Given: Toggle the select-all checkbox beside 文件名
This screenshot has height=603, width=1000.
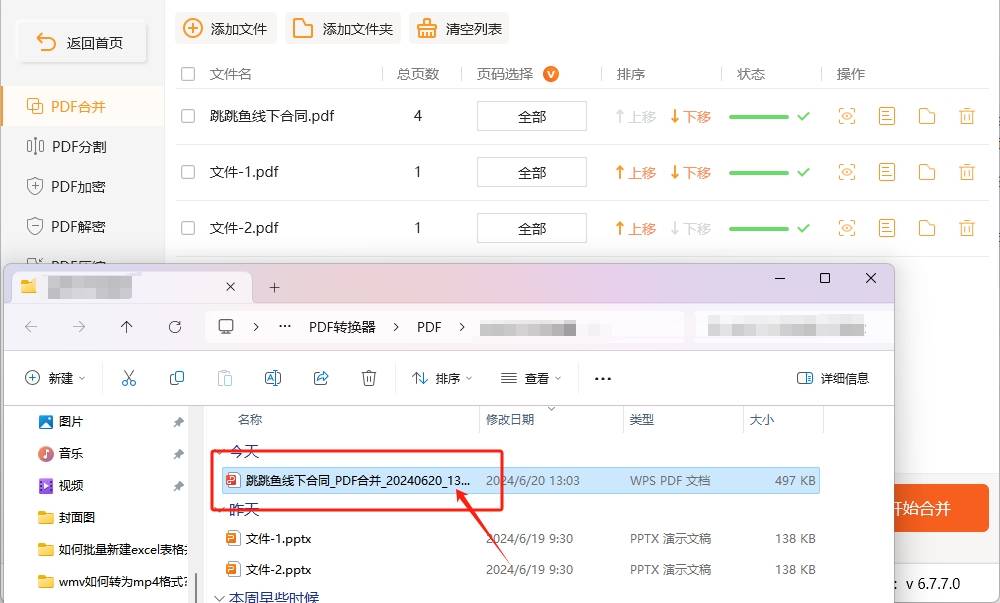Looking at the screenshot, I should pos(188,74).
